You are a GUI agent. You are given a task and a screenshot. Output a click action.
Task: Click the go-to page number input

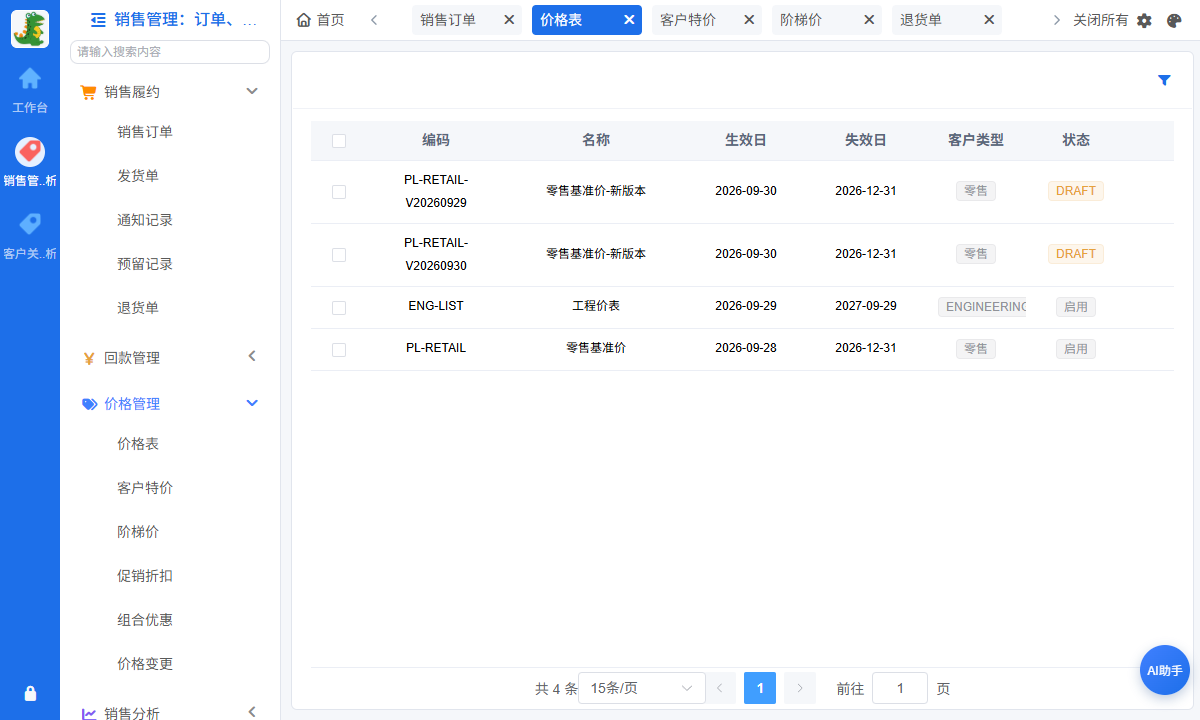click(x=900, y=688)
